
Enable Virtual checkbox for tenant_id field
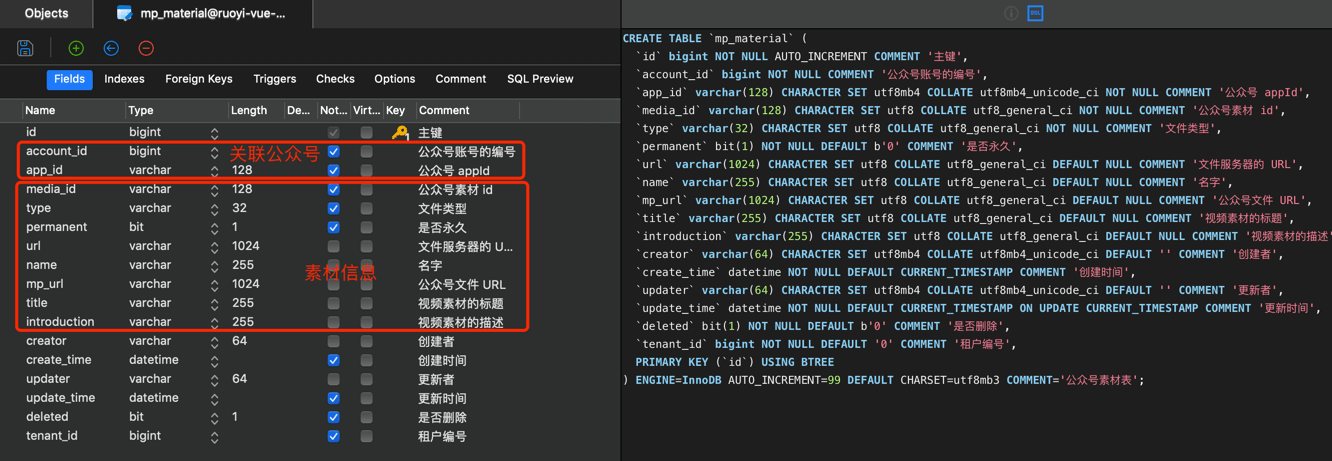click(x=366, y=436)
